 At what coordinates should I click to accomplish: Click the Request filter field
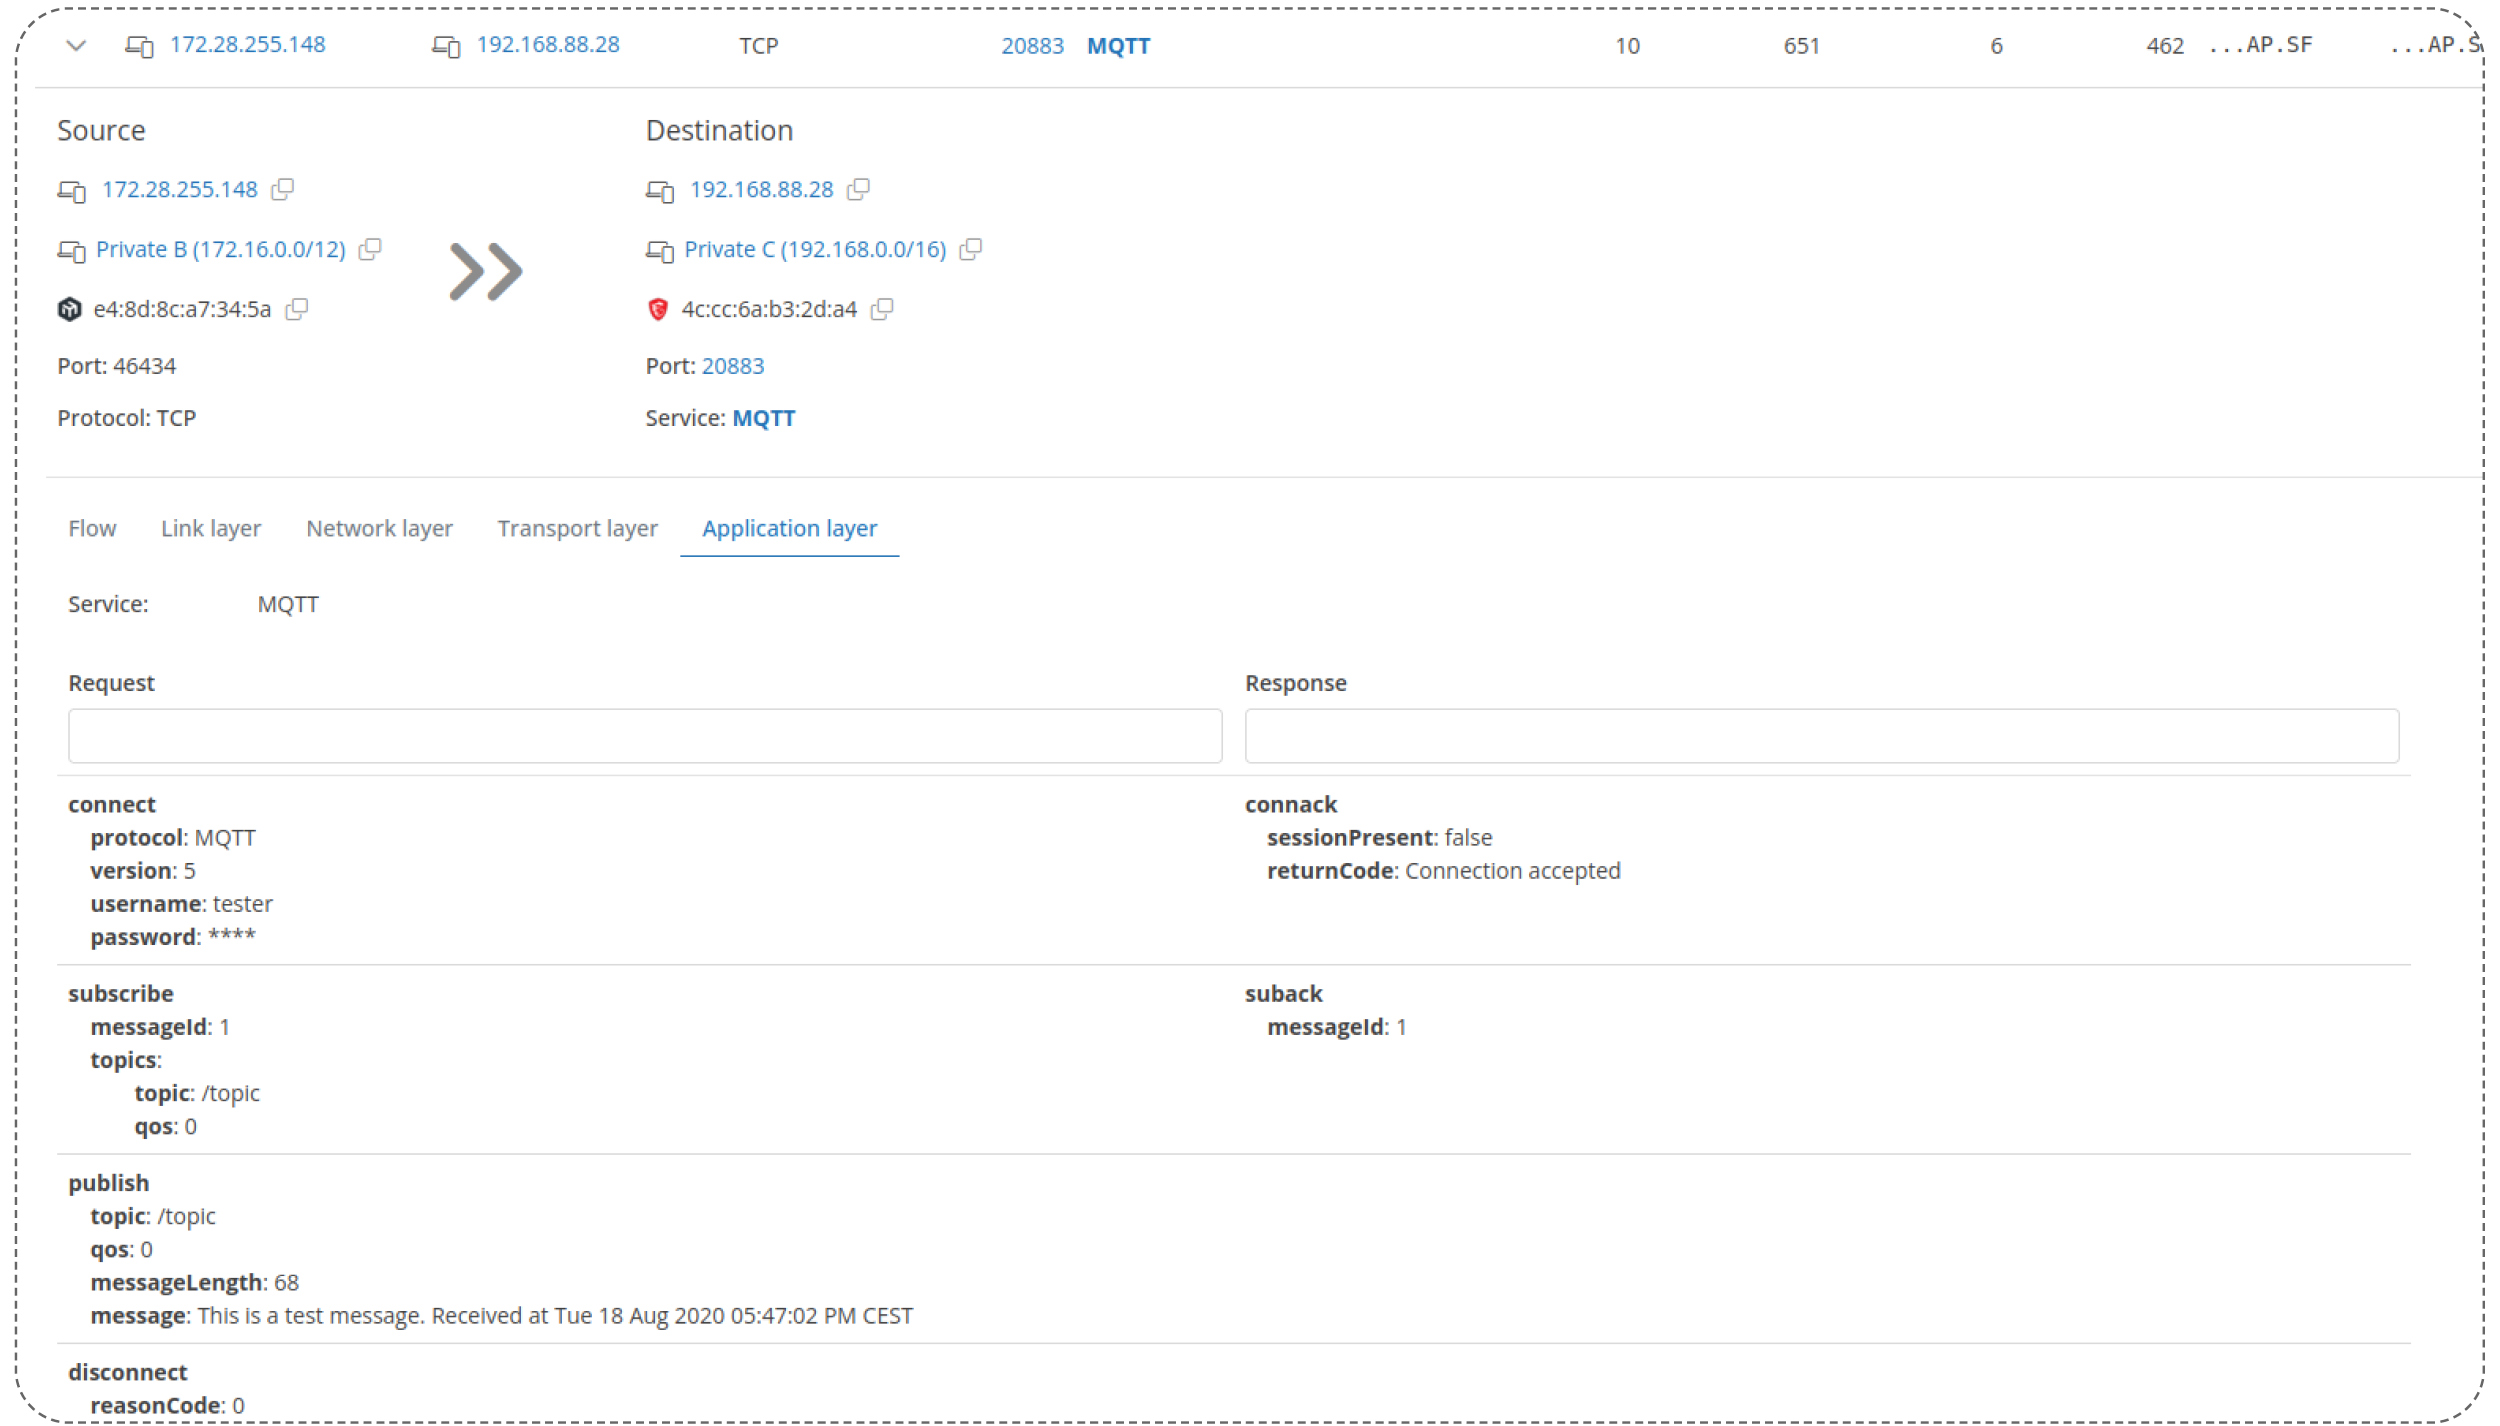(x=645, y=736)
